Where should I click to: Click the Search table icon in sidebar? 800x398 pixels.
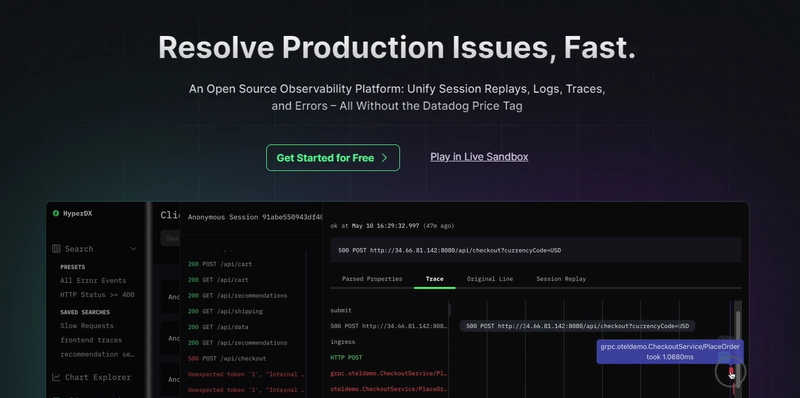(x=56, y=248)
